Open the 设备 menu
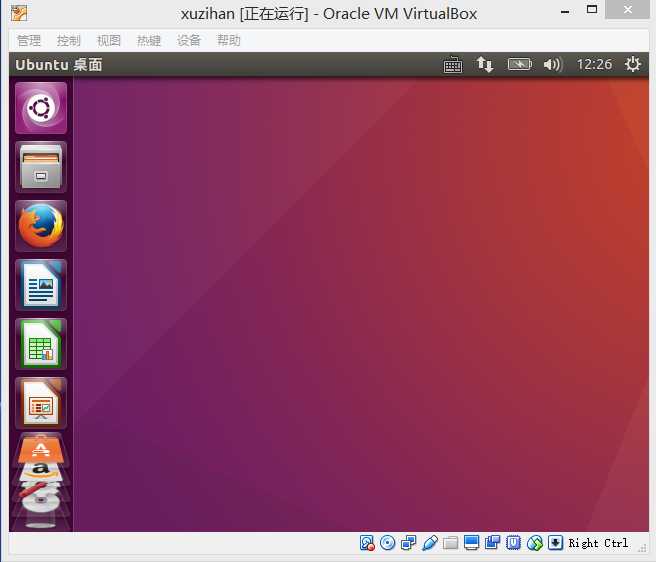The height and width of the screenshot is (562, 656). click(x=189, y=41)
